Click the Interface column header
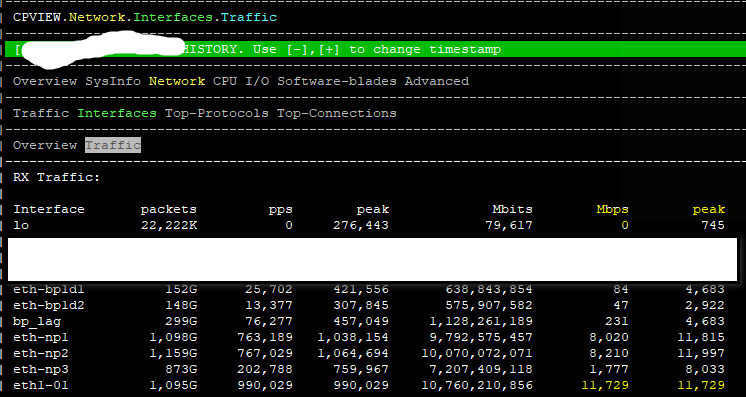746x397 pixels. [49, 209]
